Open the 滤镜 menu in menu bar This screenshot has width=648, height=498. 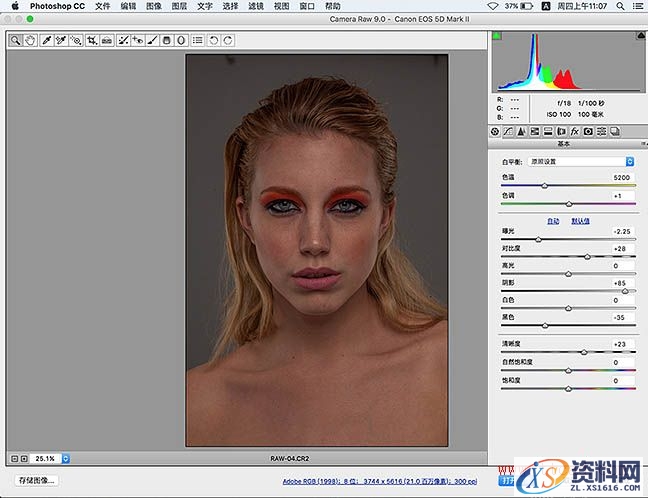point(256,6)
